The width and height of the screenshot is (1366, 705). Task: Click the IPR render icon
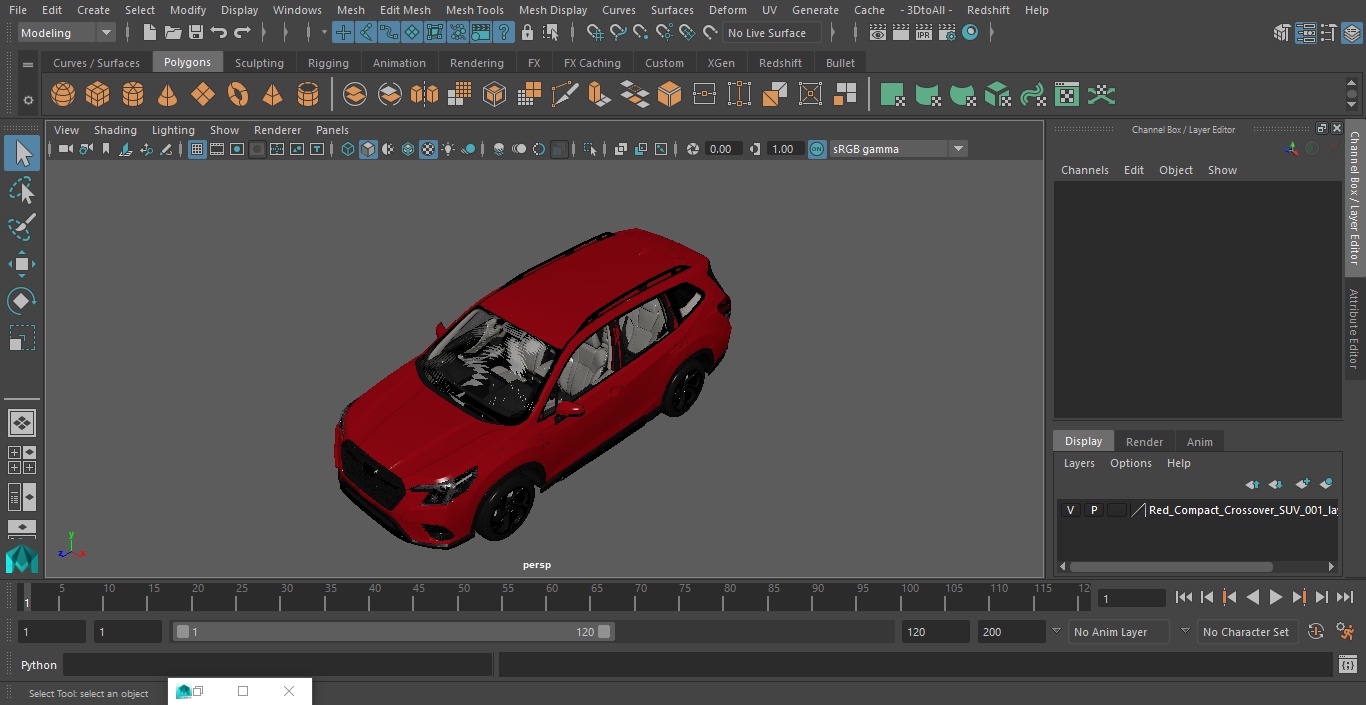(924, 33)
